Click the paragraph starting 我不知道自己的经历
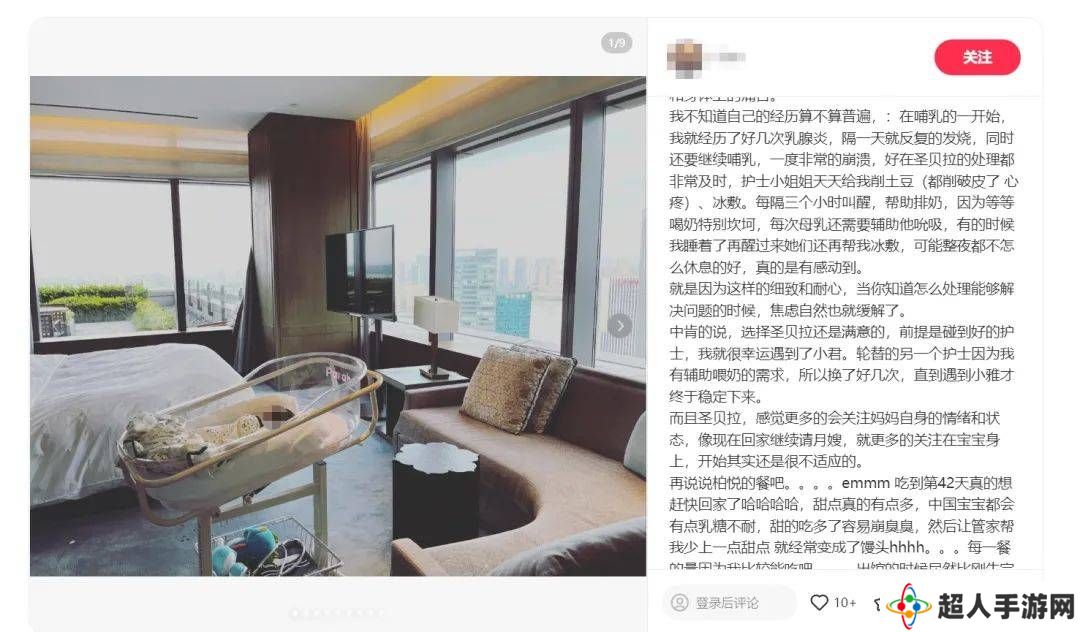This screenshot has height=632, width=1080. point(841,191)
